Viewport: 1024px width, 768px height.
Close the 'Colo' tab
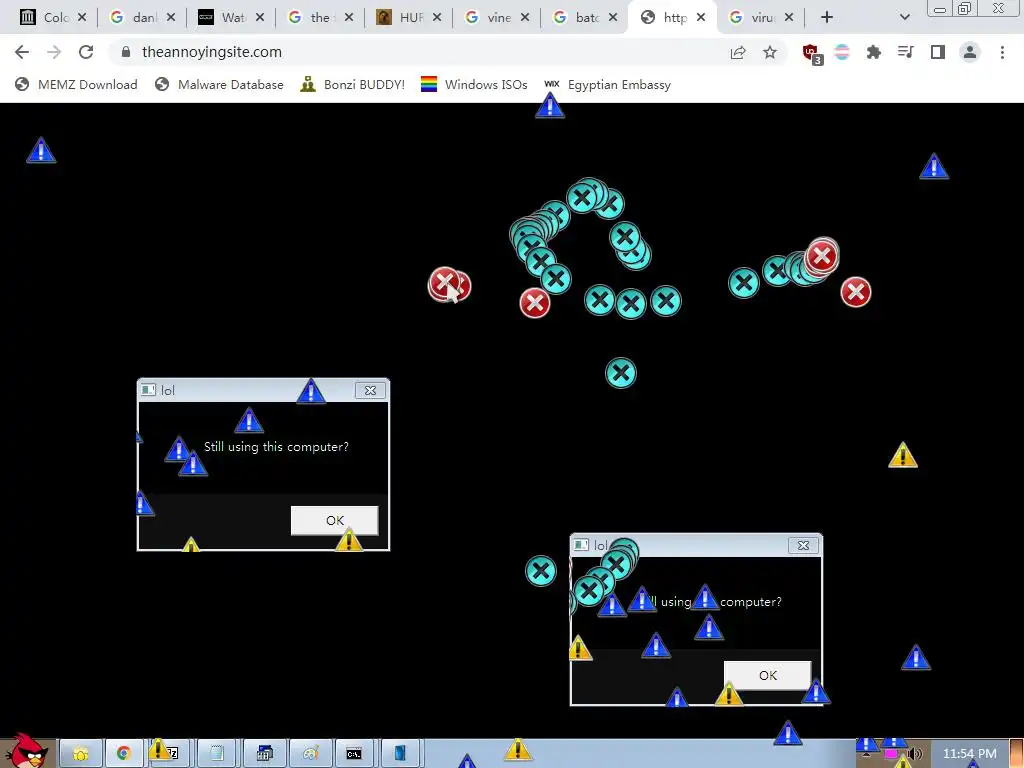82,18
